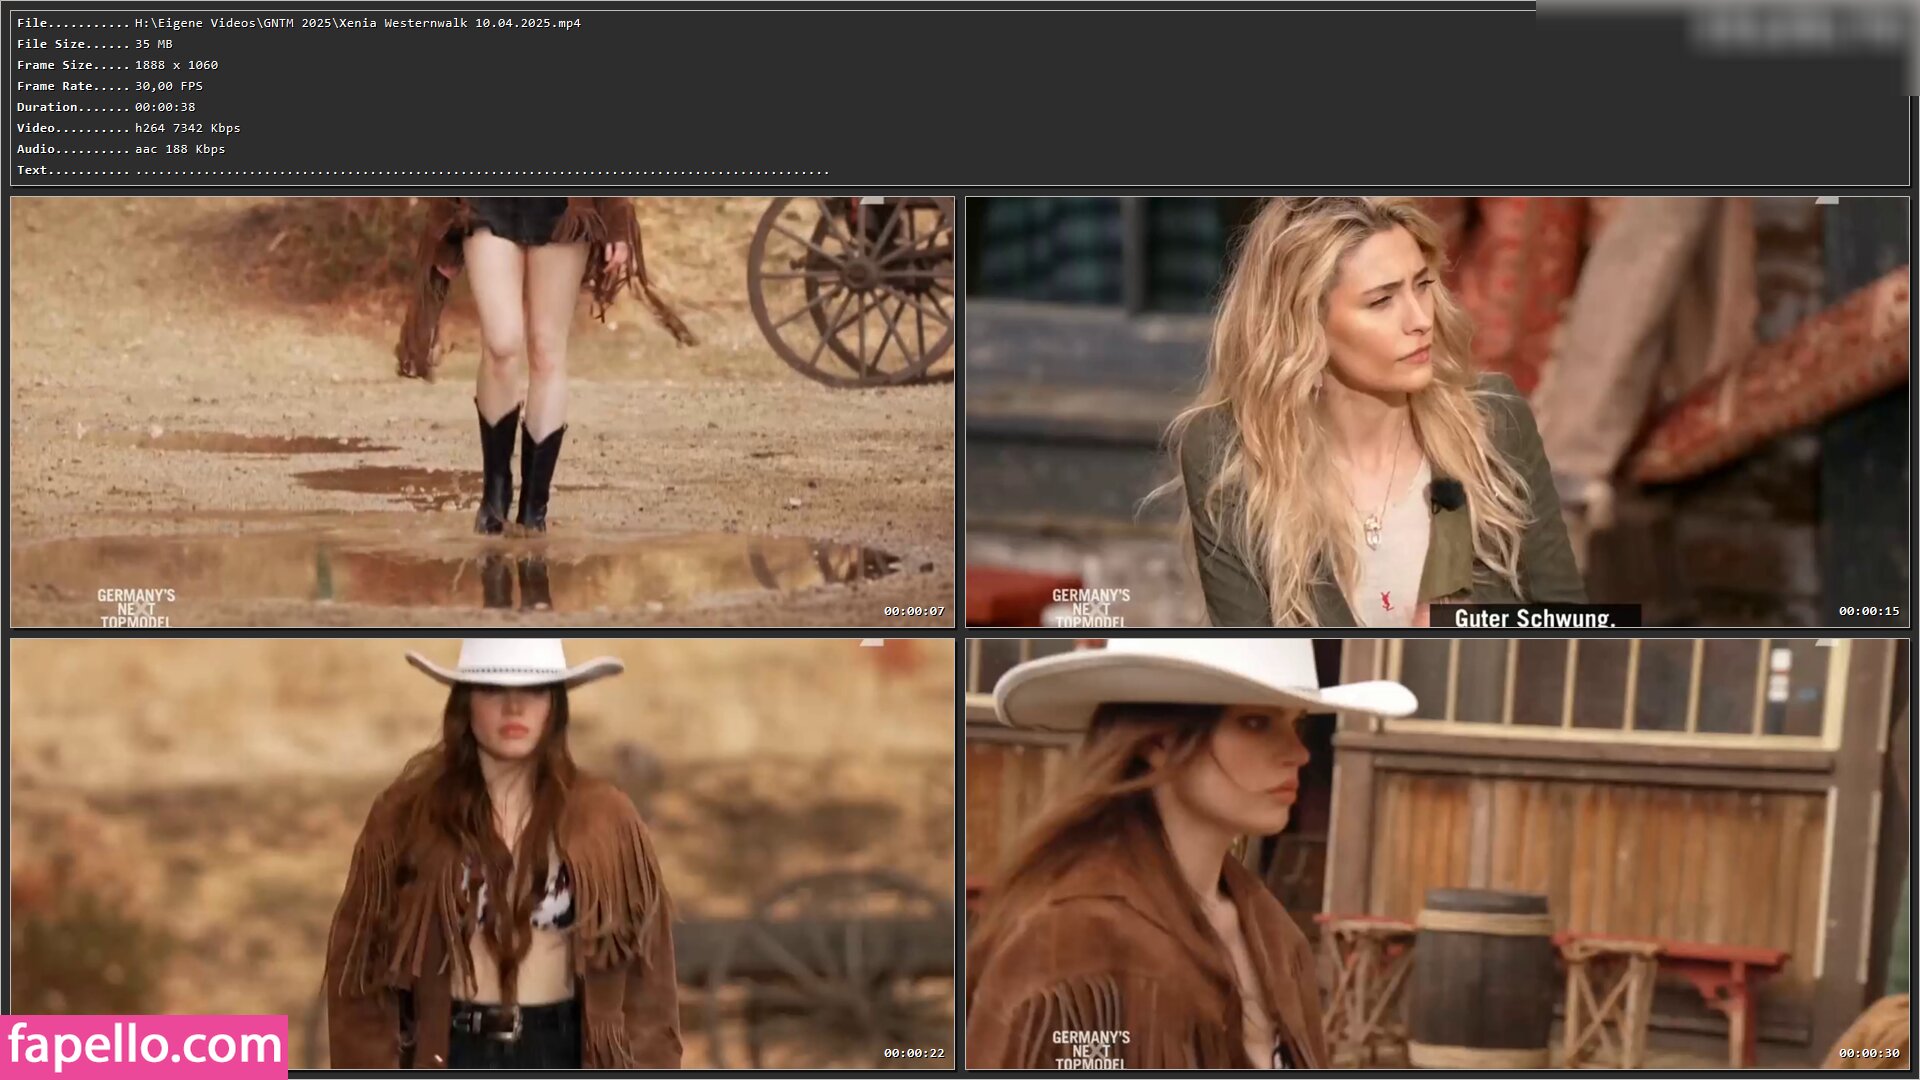
Task: Click the File Size 35 MB line
Action: click(95, 44)
